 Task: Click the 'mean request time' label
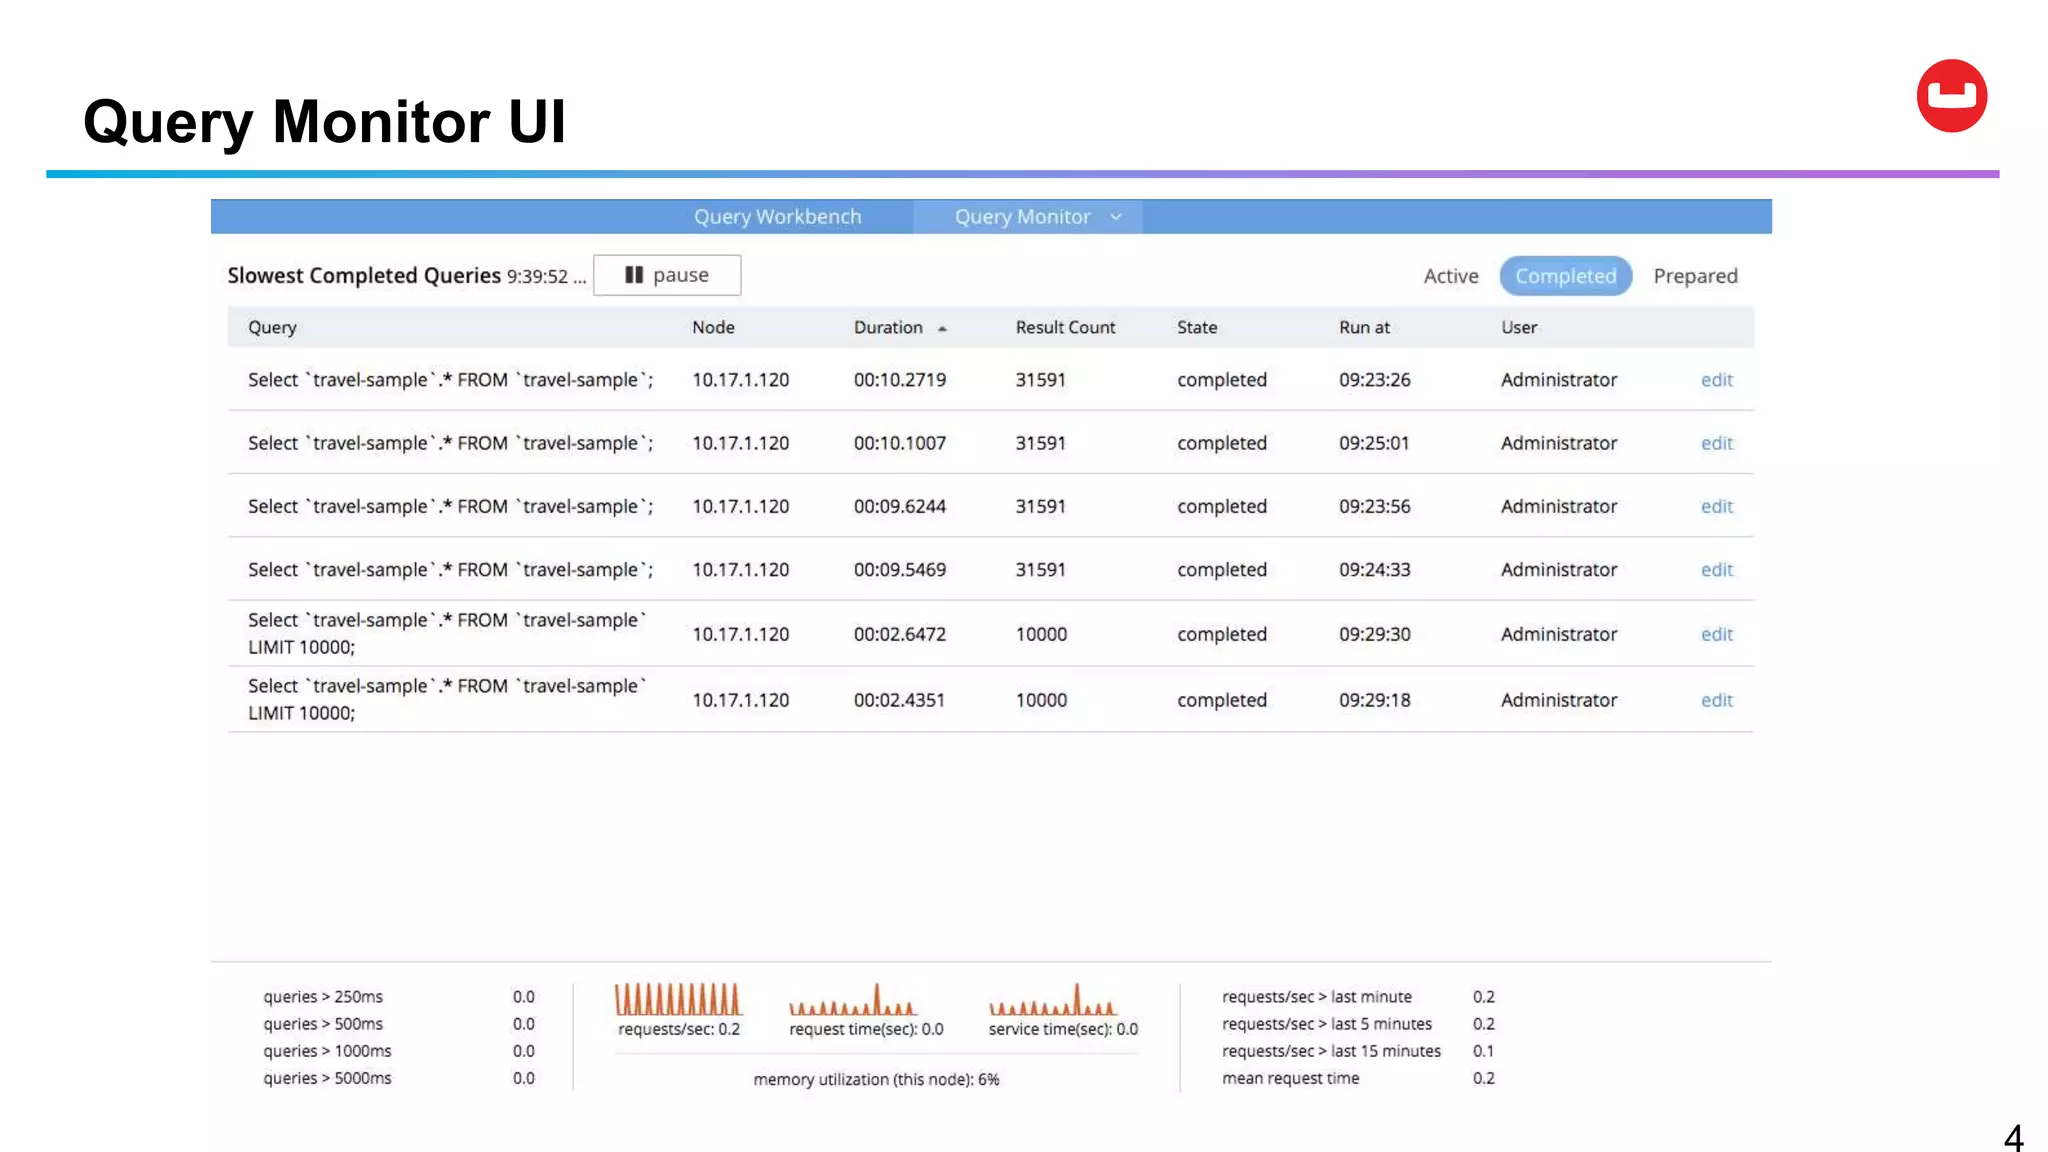1290,1078
